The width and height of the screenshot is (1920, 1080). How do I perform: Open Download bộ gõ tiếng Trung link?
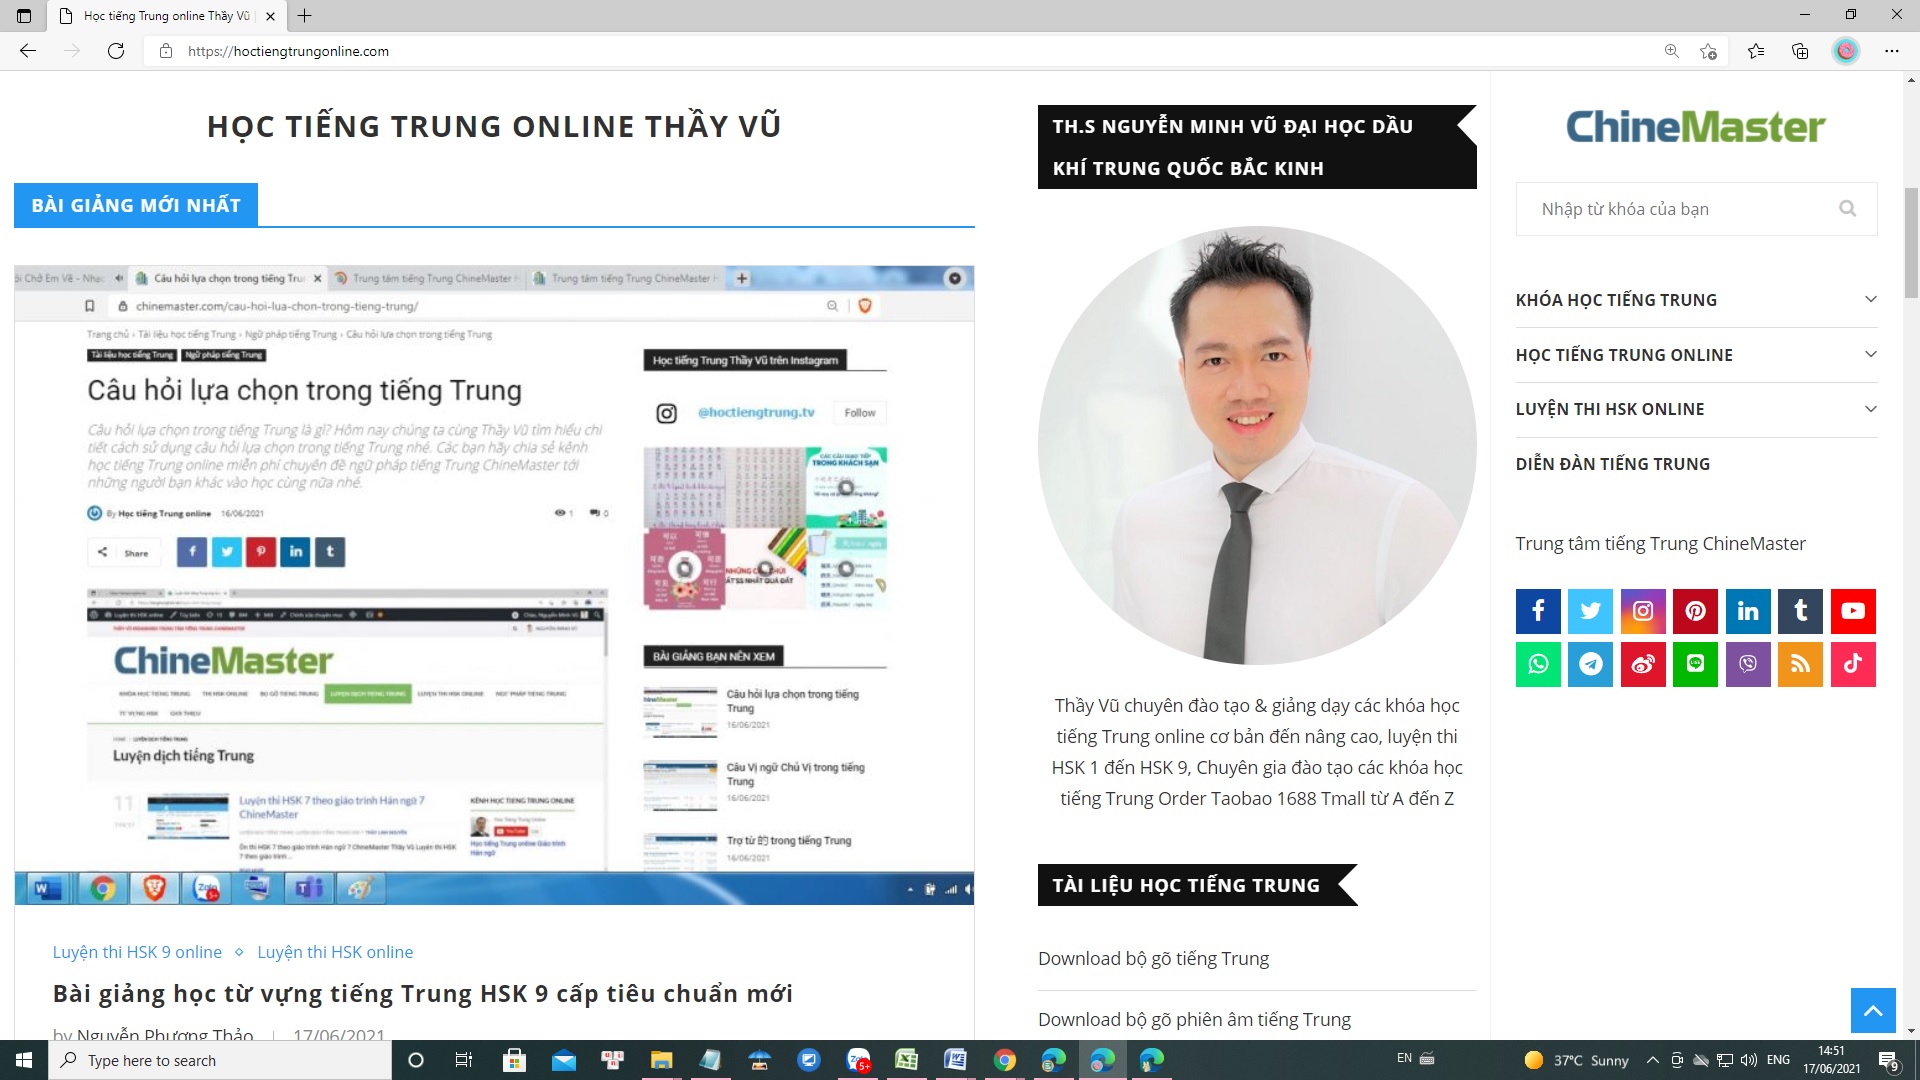click(1153, 958)
